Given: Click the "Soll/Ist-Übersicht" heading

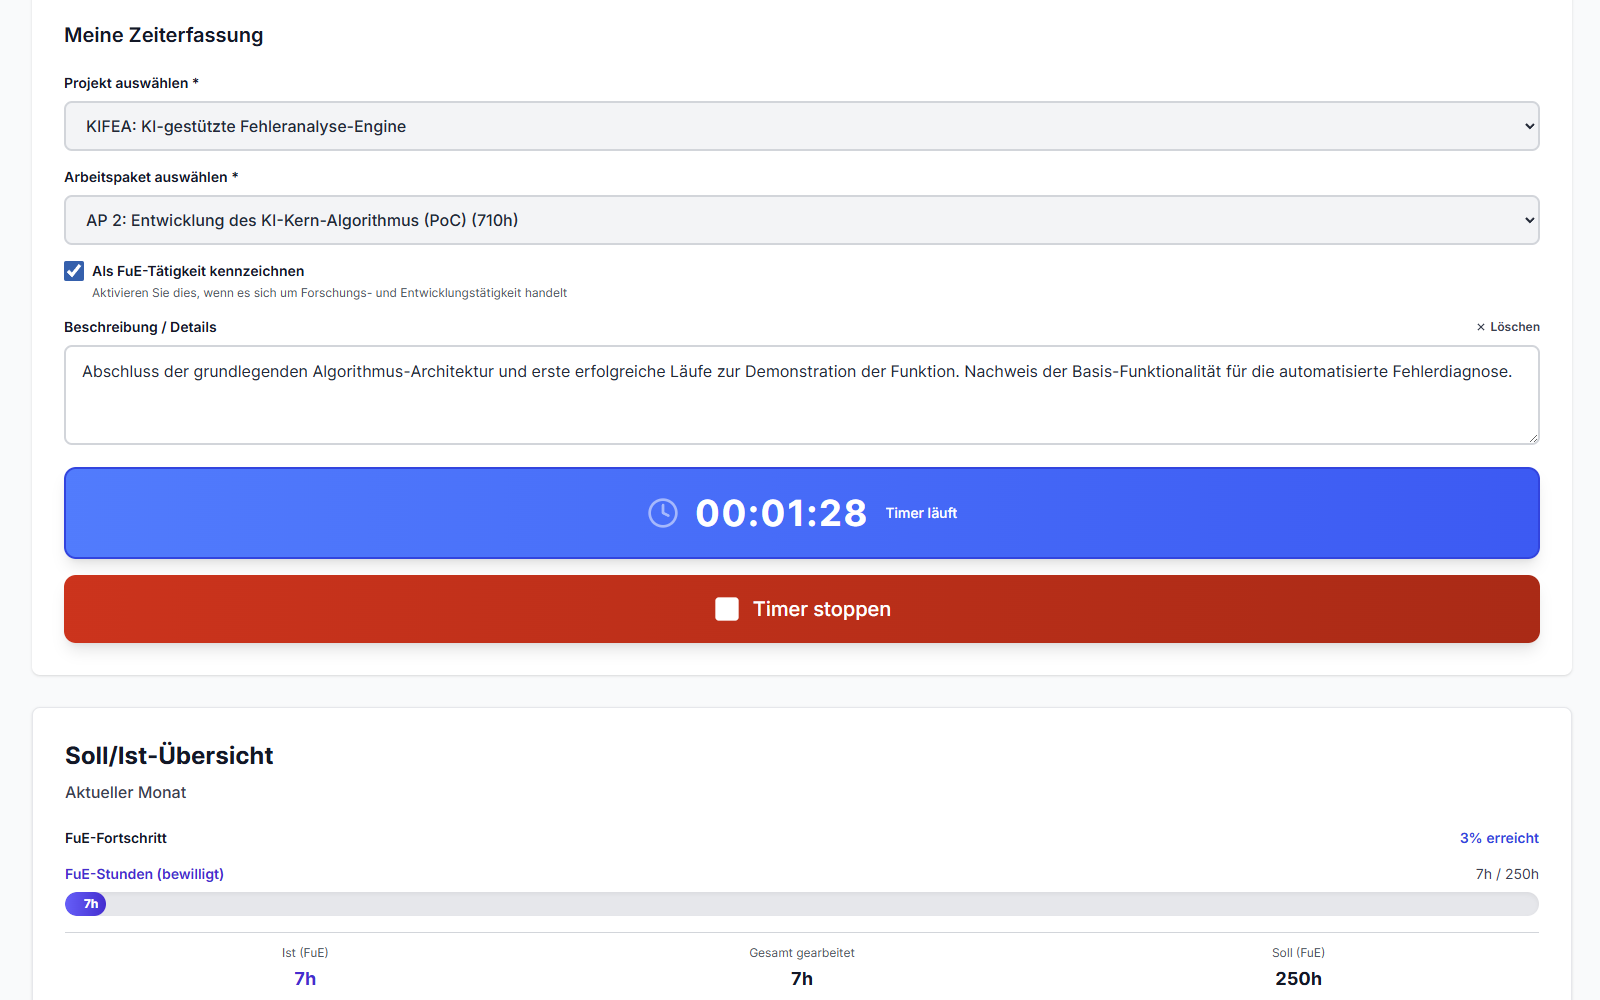Looking at the screenshot, I should (168, 755).
